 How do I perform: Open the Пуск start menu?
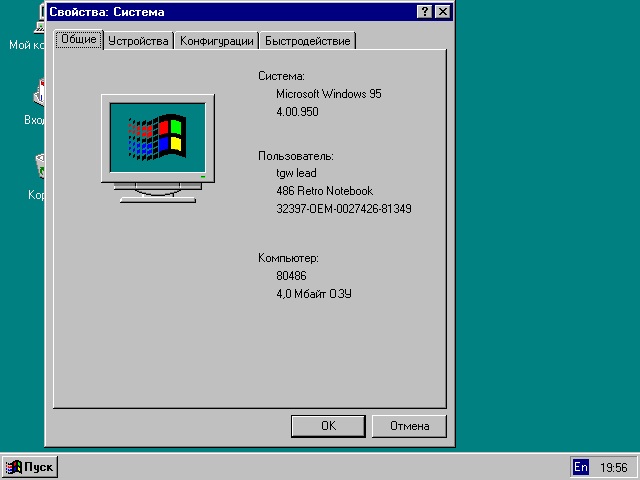point(30,467)
